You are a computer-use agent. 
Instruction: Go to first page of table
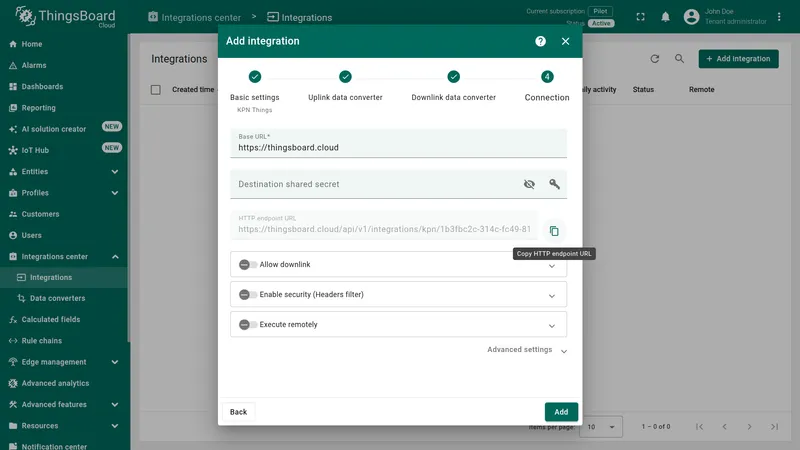point(699,427)
